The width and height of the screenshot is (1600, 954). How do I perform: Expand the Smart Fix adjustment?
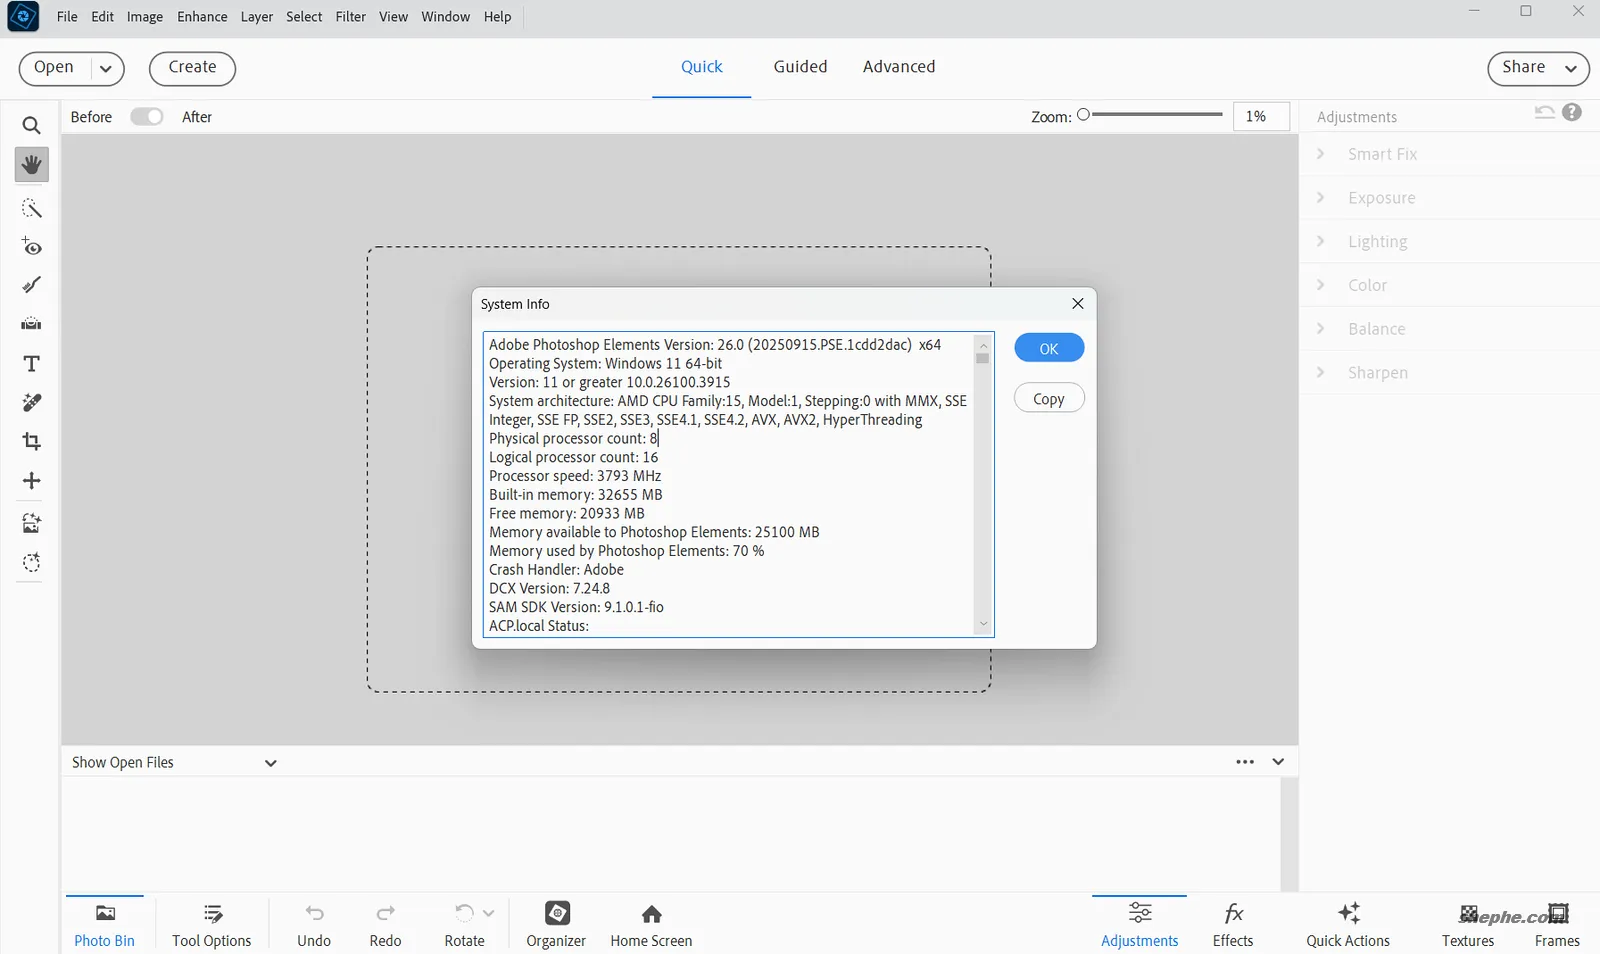1383,153
